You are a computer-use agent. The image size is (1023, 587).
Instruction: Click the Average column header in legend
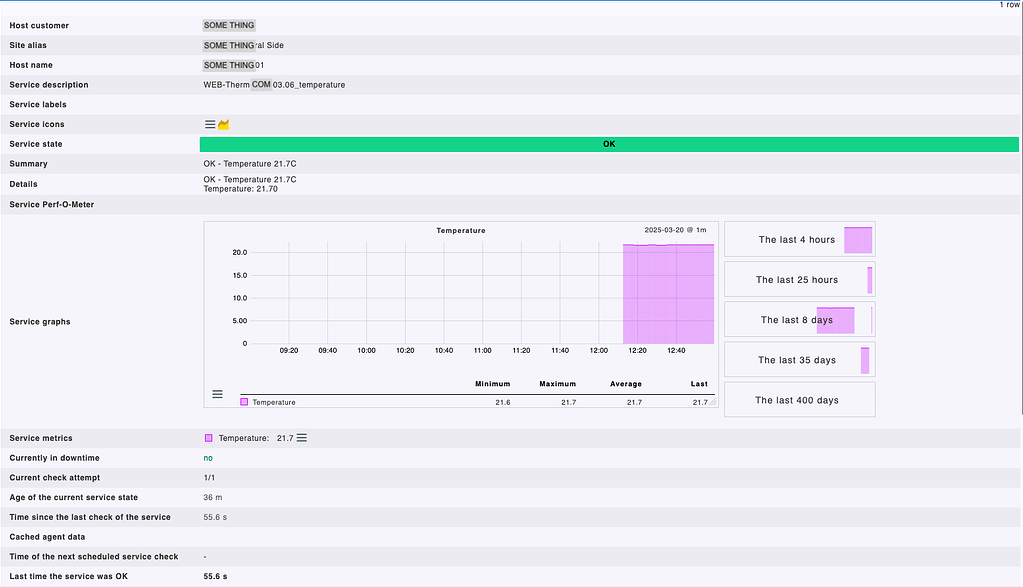pyautogui.click(x=626, y=384)
